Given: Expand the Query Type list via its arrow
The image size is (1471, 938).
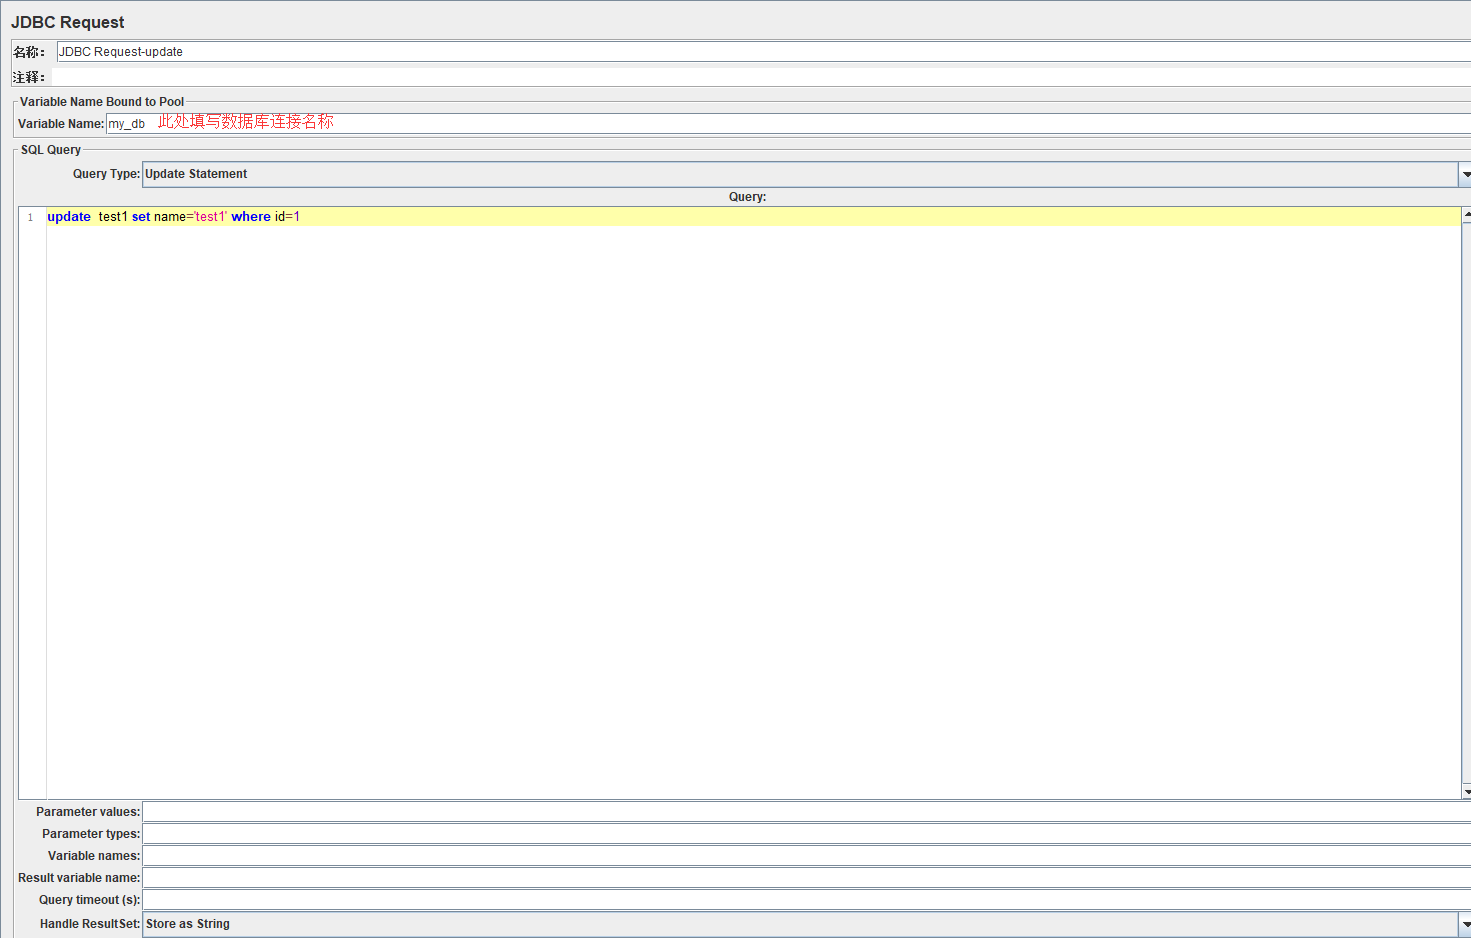Looking at the screenshot, I should point(1464,174).
